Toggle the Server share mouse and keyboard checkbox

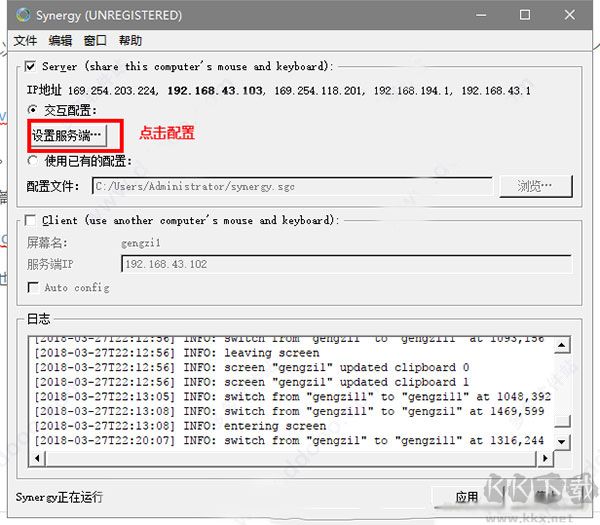point(30,66)
